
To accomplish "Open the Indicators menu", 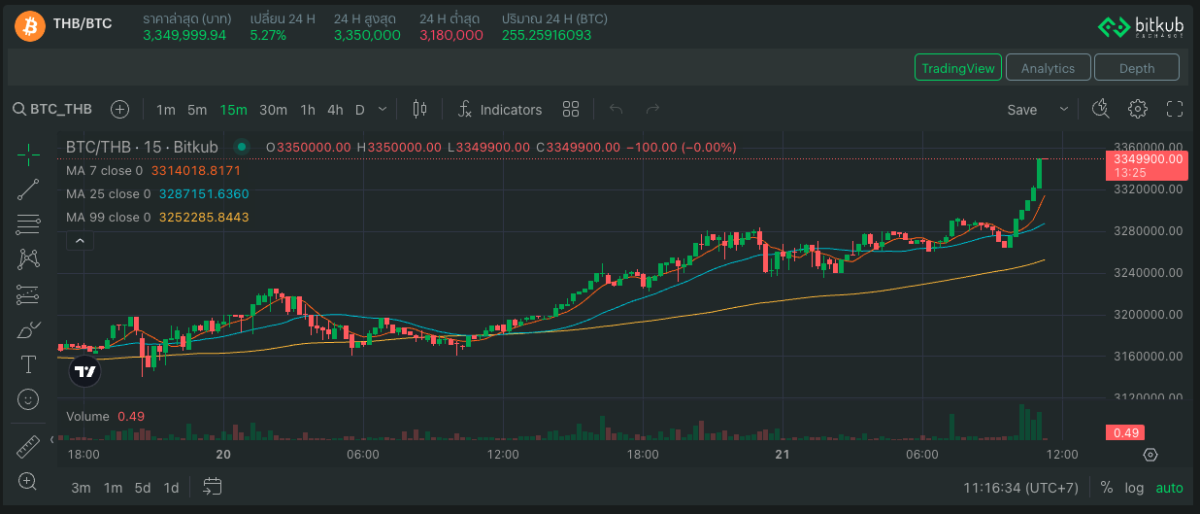I will (x=500, y=109).
